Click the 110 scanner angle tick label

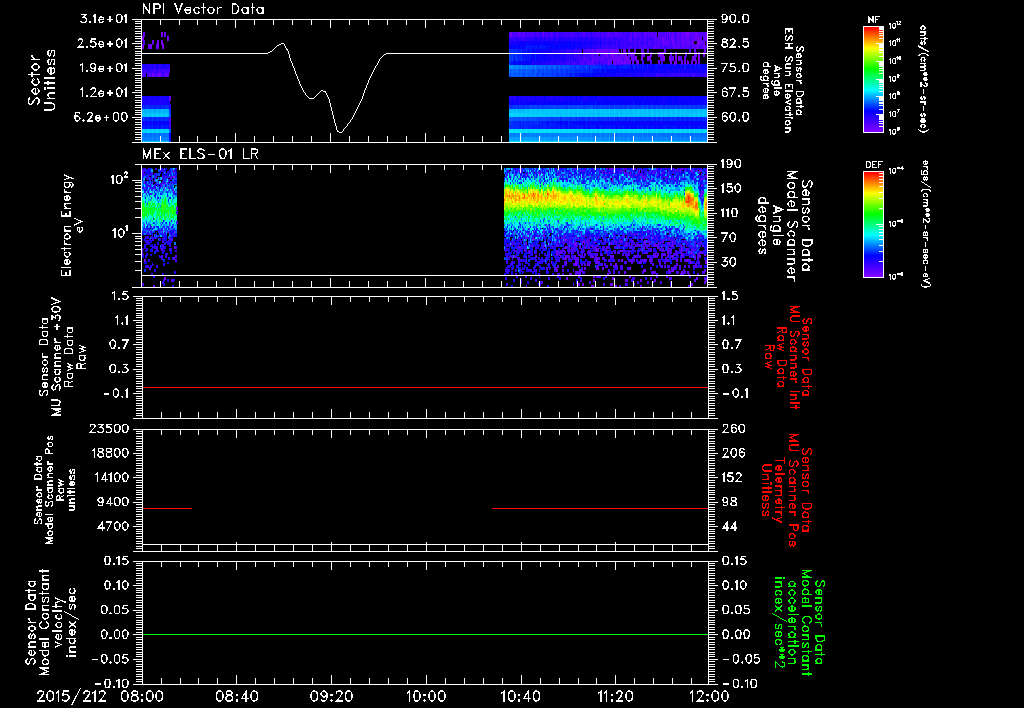732,213
